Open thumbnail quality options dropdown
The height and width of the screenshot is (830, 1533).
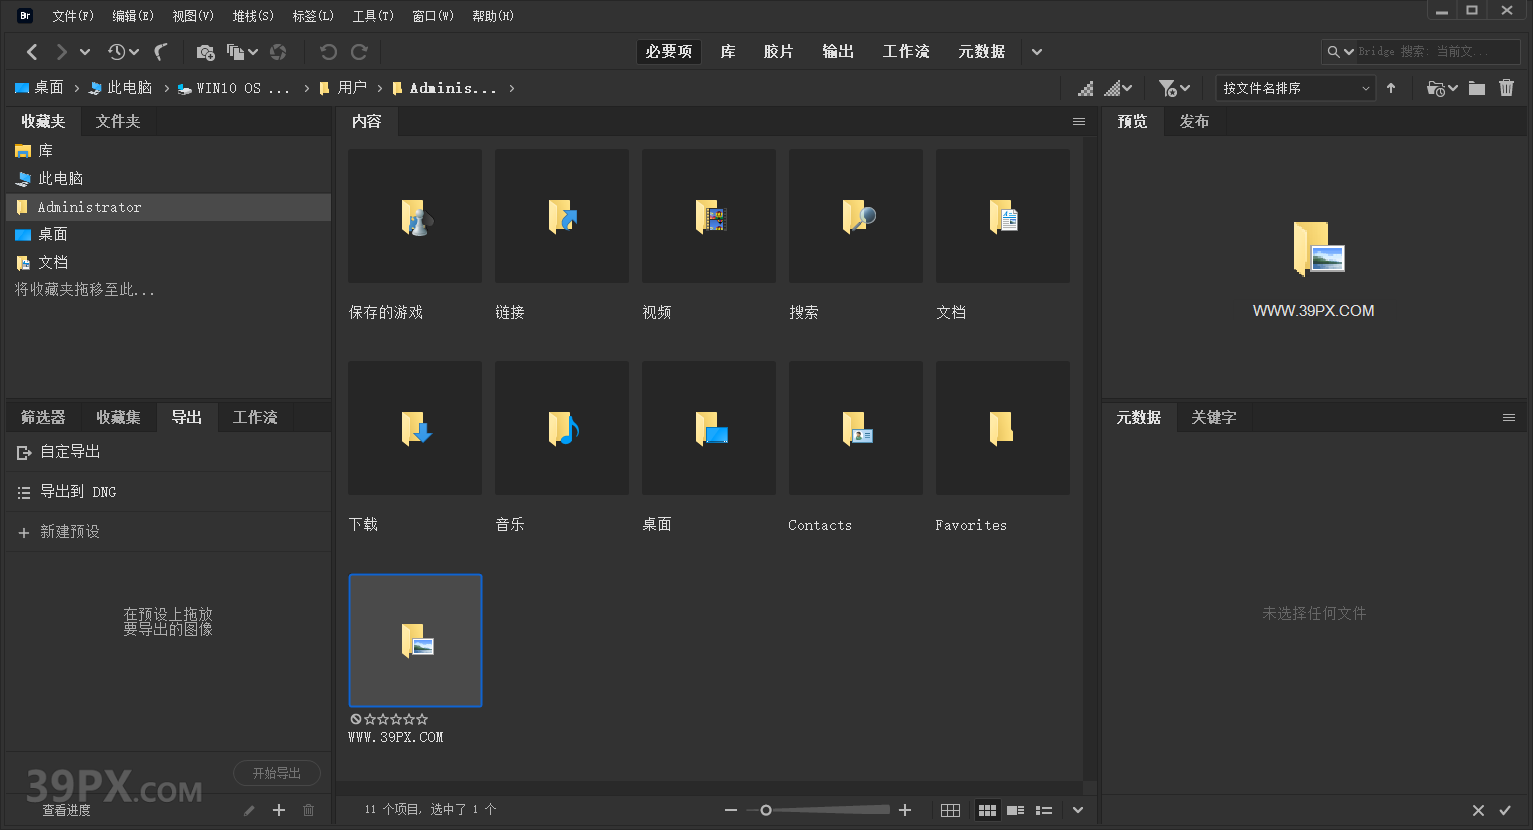click(x=1118, y=88)
